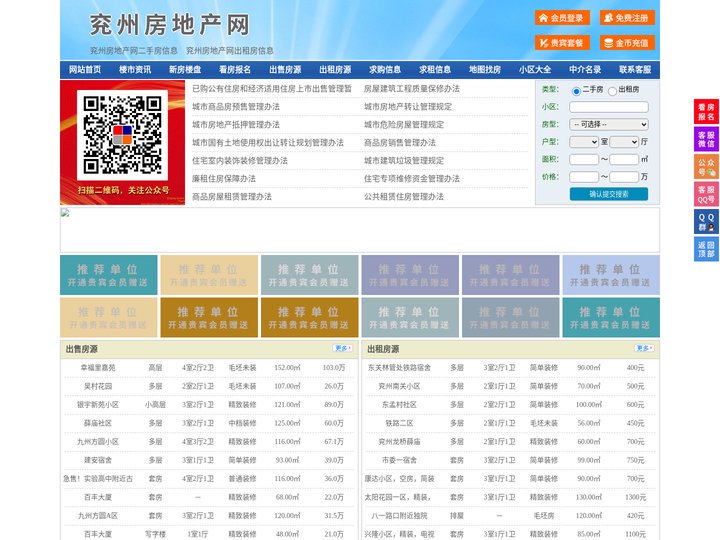Open 中介名录 navigation item
This screenshot has height=540, width=720.
(x=585, y=70)
